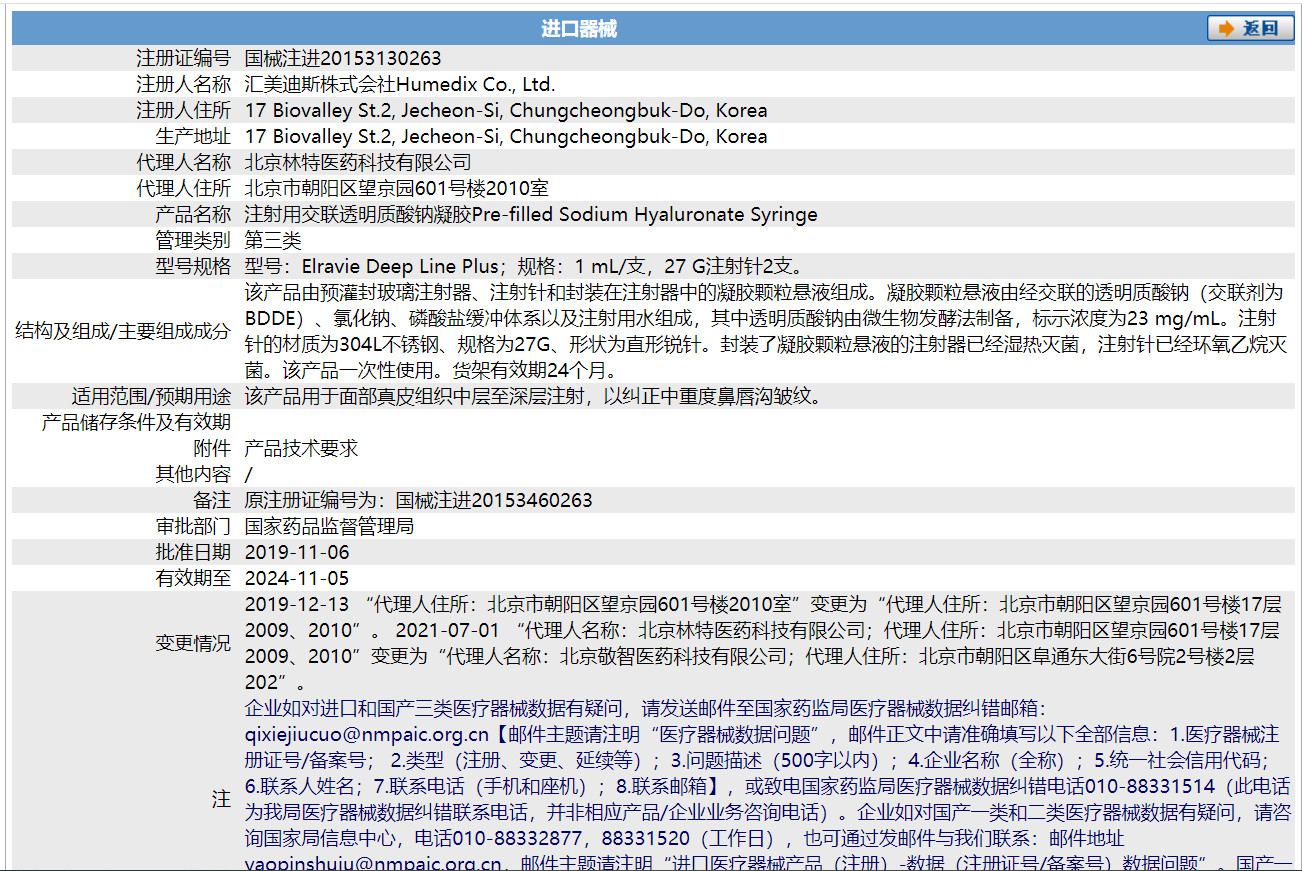
Task: Click the 代理人名称 label
Action: click(183, 162)
